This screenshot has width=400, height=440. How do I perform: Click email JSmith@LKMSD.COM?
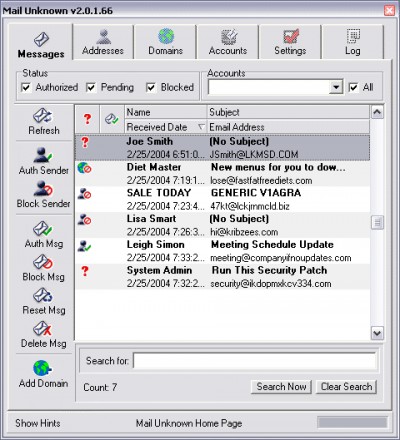[x=254, y=155]
